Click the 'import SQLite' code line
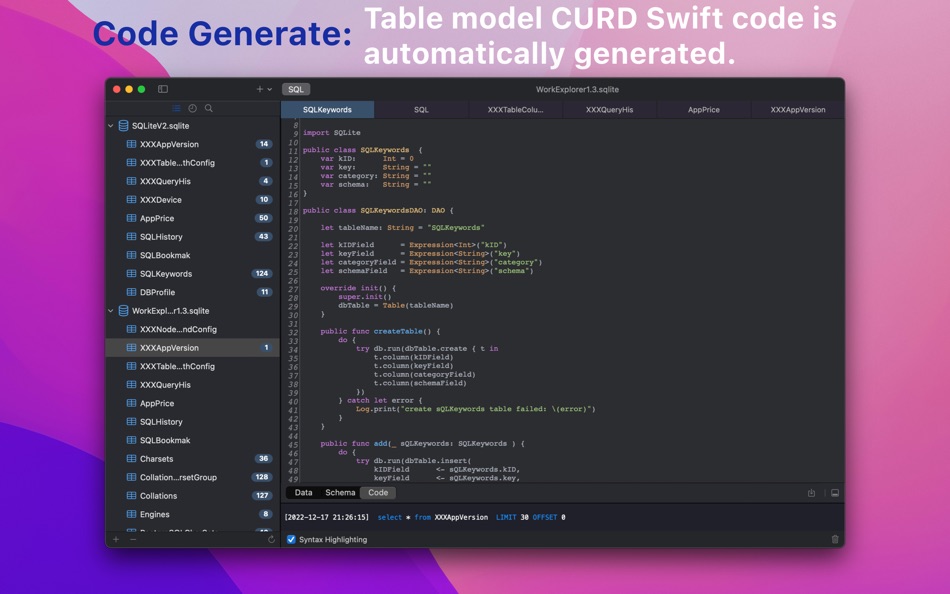This screenshot has height=594, width=950. pos(331,133)
